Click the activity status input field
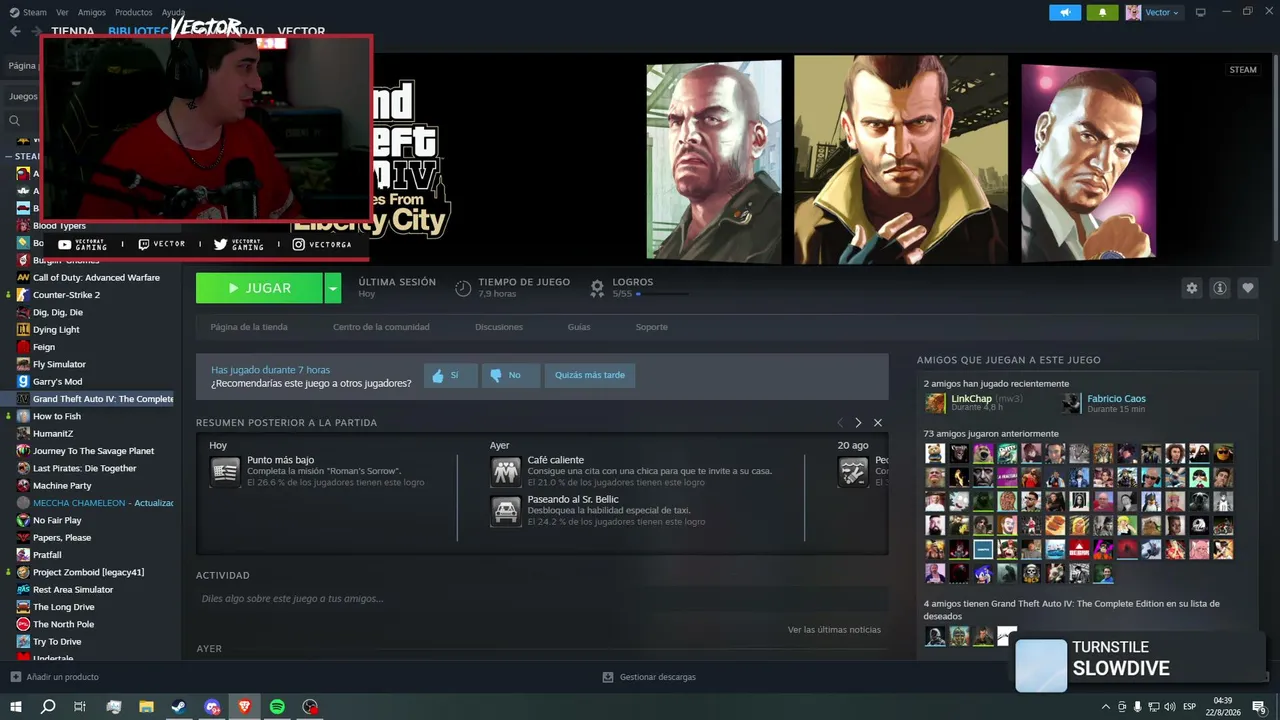Screen dimensions: 1280x720 point(542,599)
